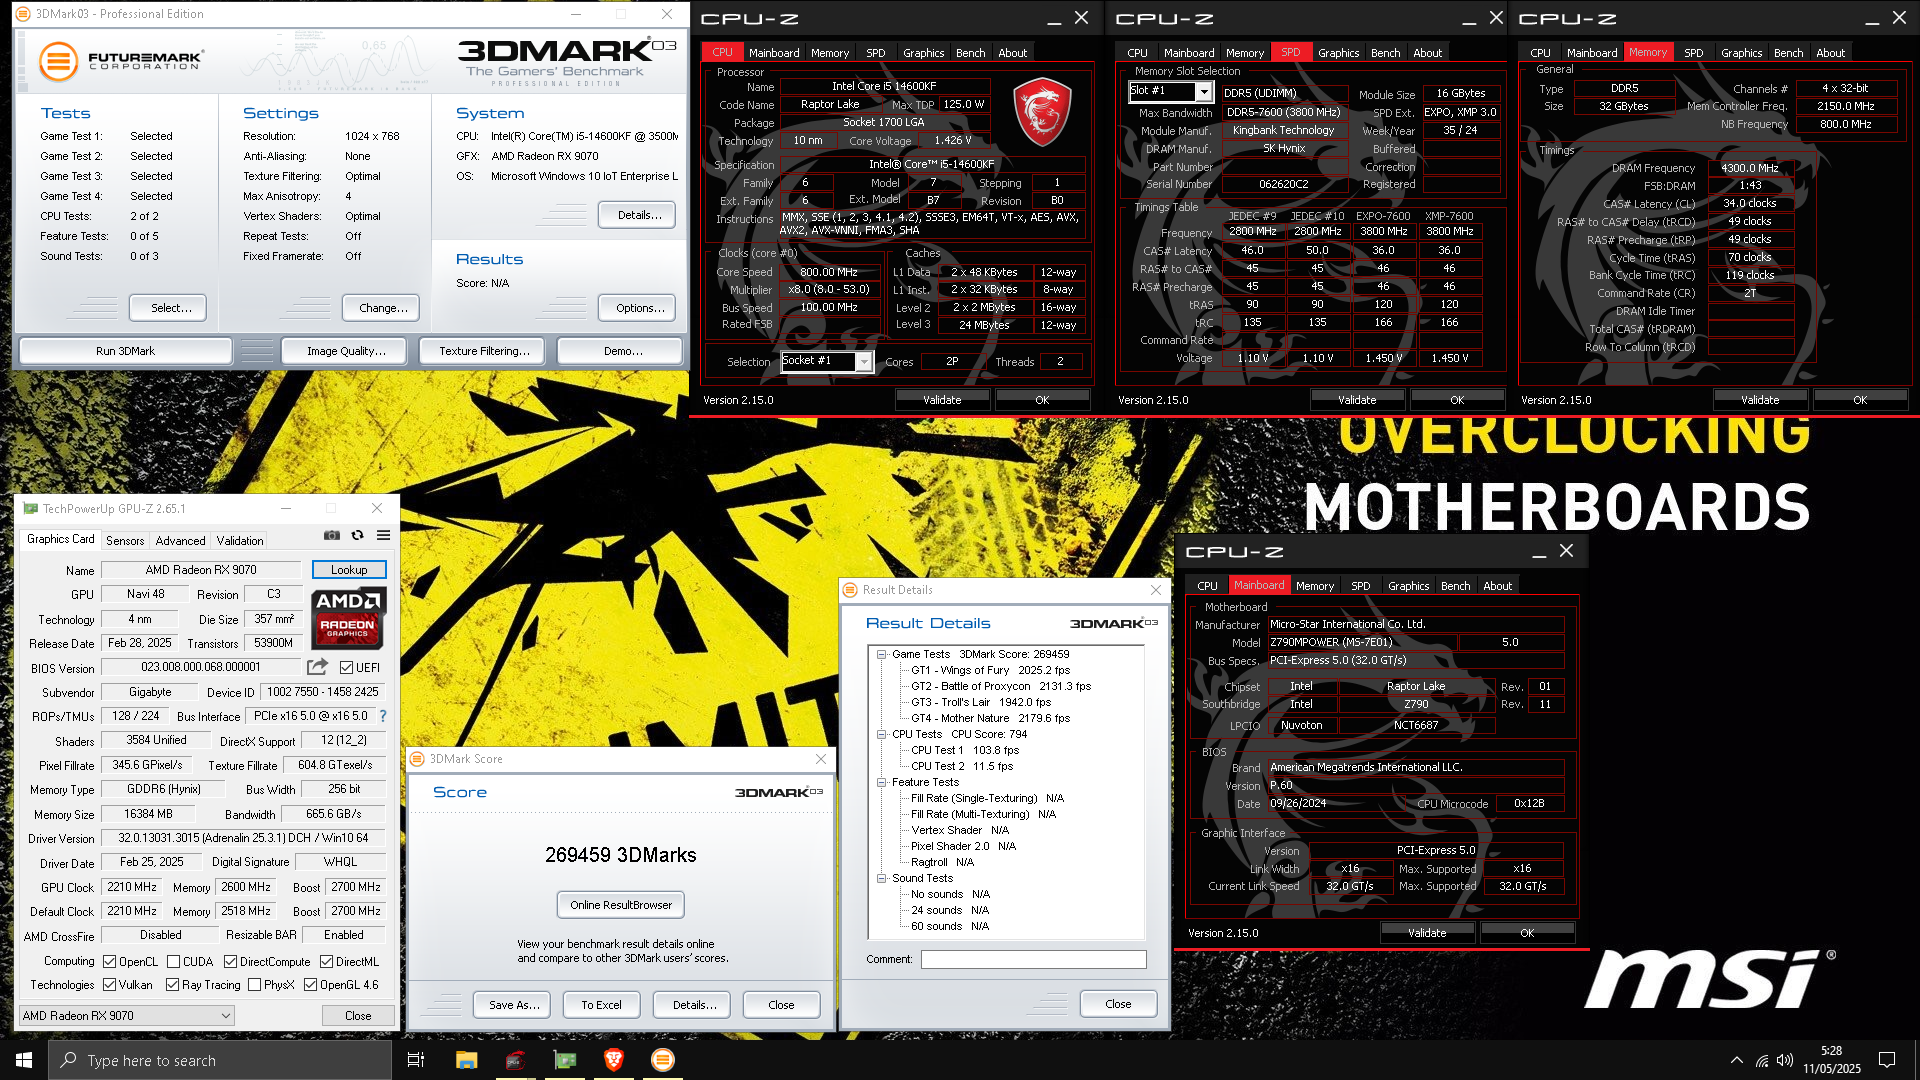Image resolution: width=1920 pixels, height=1080 pixels.
Task: Click the Result Details window title icon
Action: pos(850,590)
